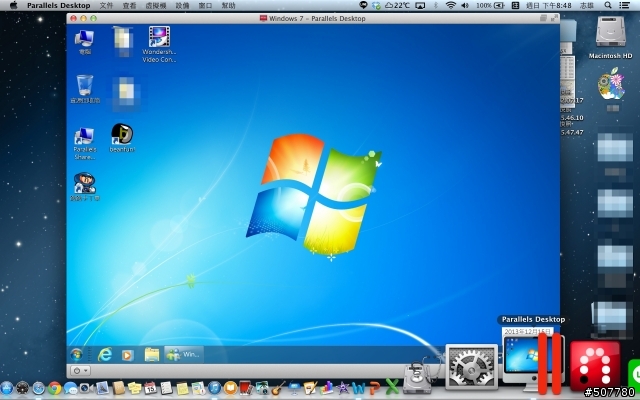Open the Bluetooth status menu
The image size is (640, 400).
pyautogui.click(x=436, y=5)
